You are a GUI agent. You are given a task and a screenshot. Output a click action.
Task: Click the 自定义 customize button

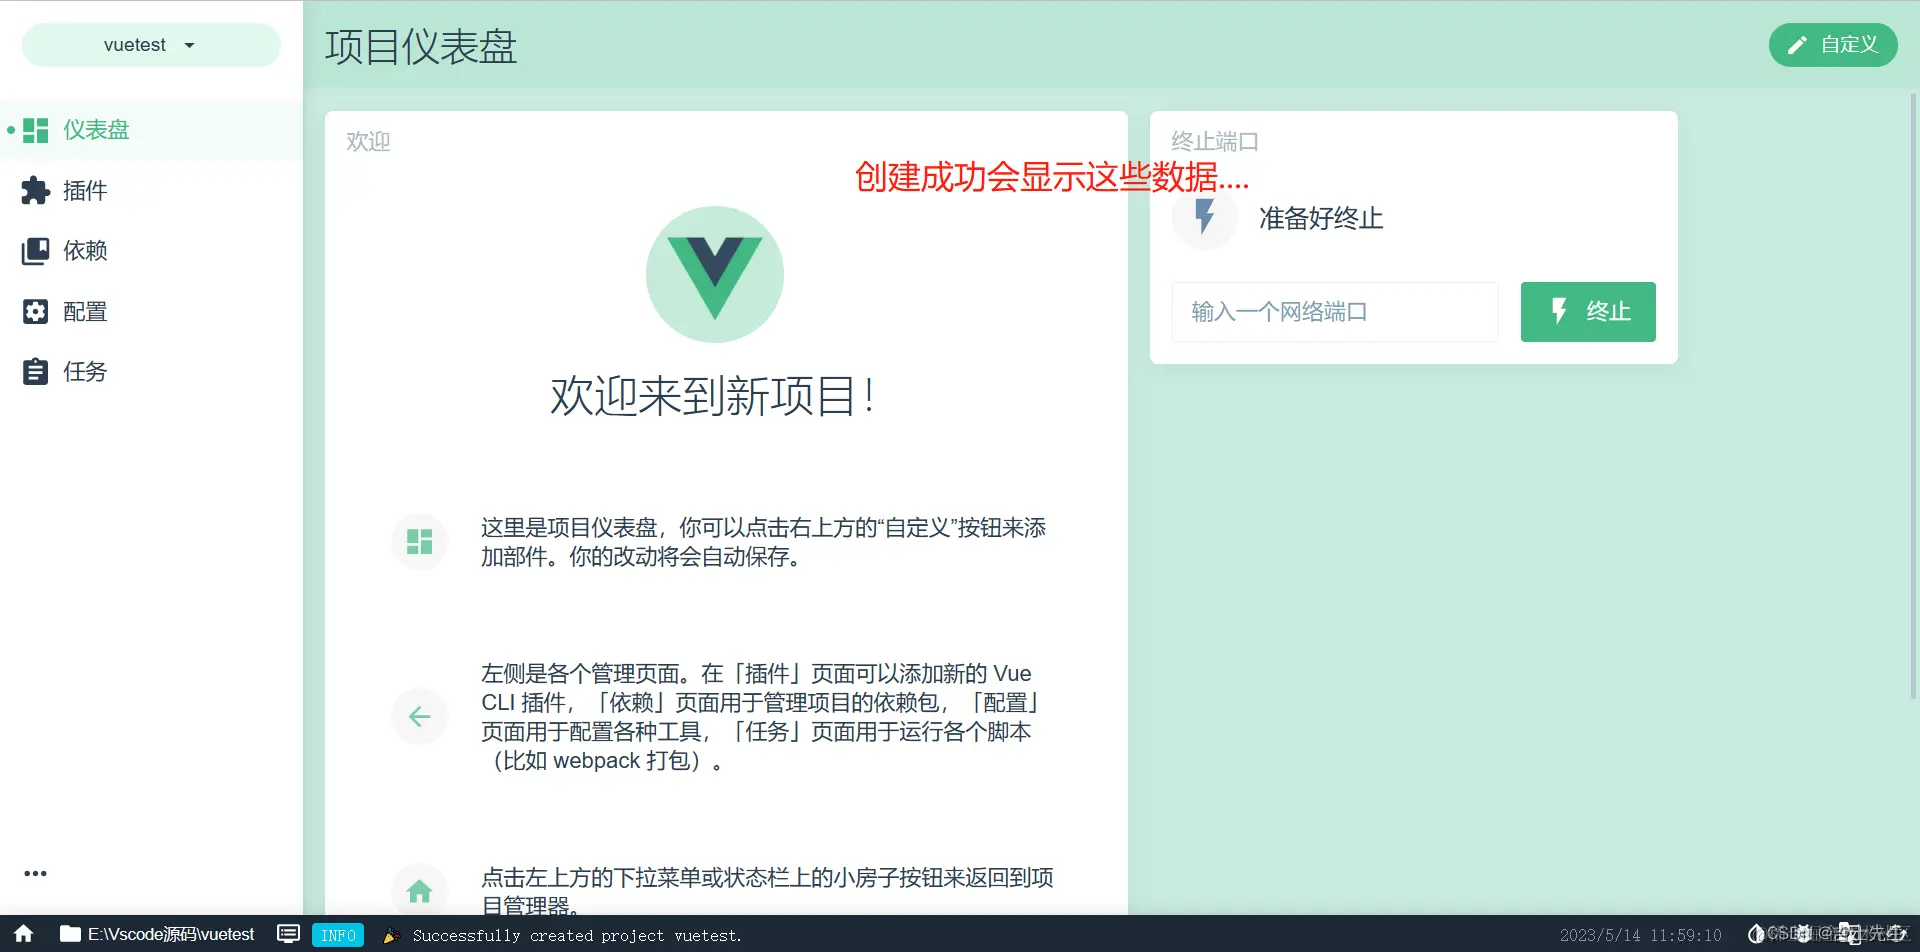point(1833,45)
